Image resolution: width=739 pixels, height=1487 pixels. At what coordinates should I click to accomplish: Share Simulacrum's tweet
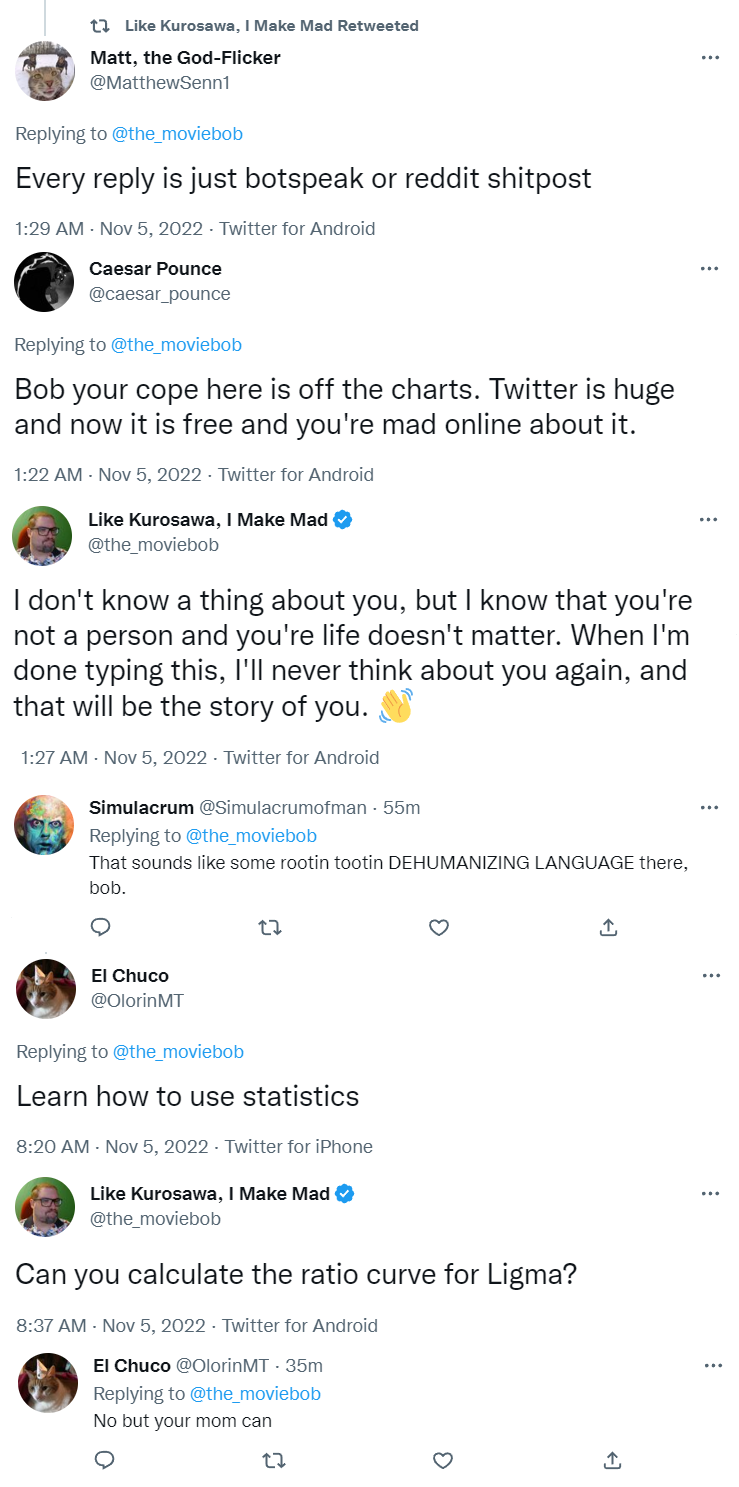coord(607,927)
